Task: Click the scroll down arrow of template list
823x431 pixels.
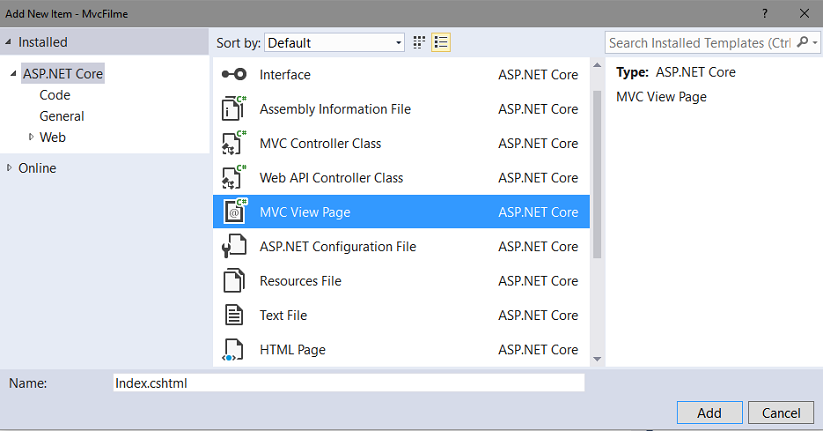Action: tap(597, 359)
